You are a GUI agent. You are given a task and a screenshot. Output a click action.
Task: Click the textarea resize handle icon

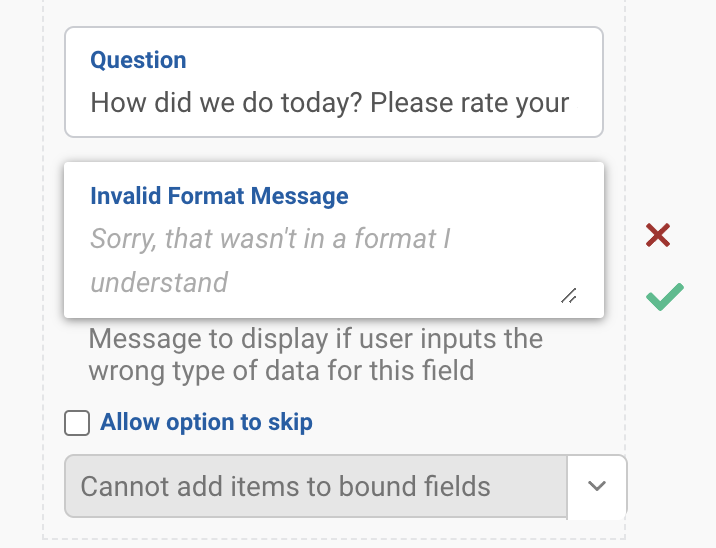(x=568, y=295)
